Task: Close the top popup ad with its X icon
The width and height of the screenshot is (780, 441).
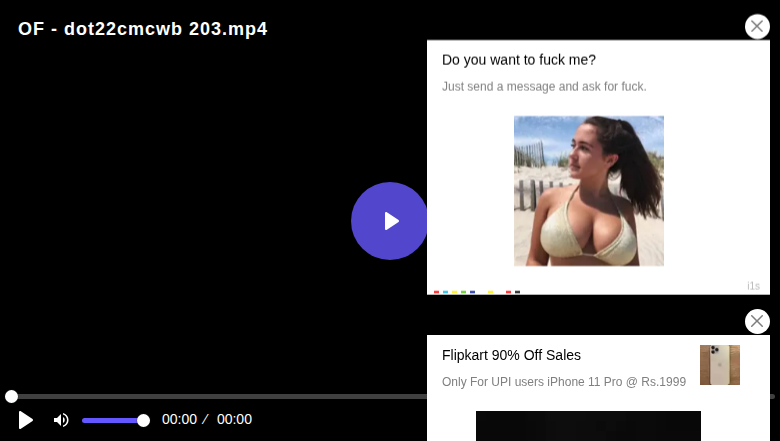Action: tap(757, 26)
